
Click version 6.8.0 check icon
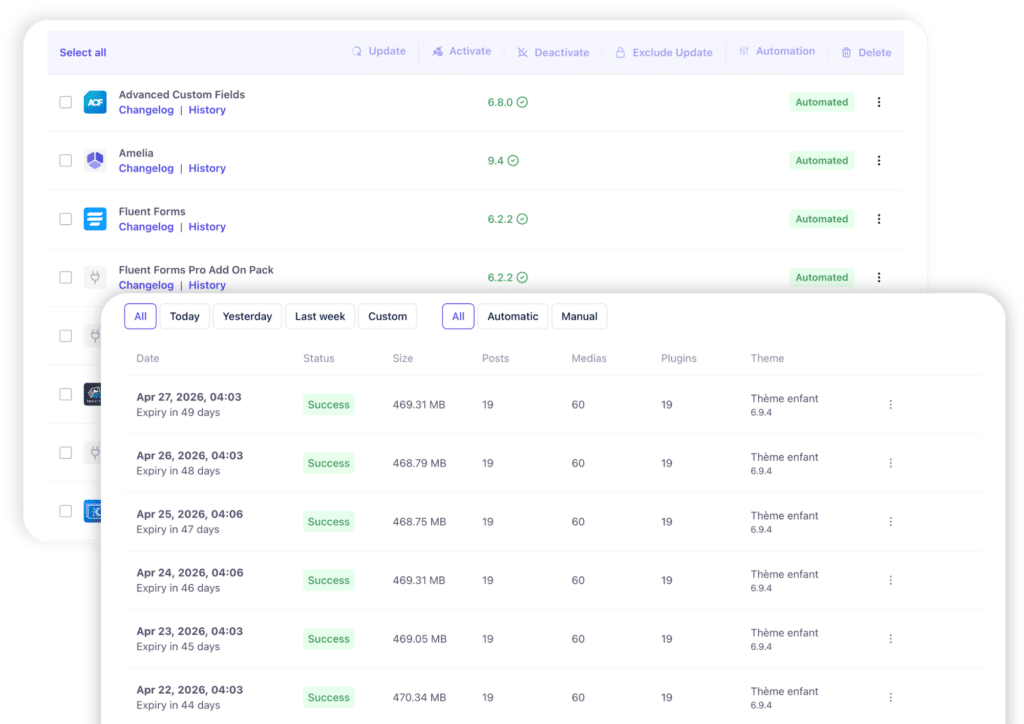pyautogui.click(x=522, y=102)
